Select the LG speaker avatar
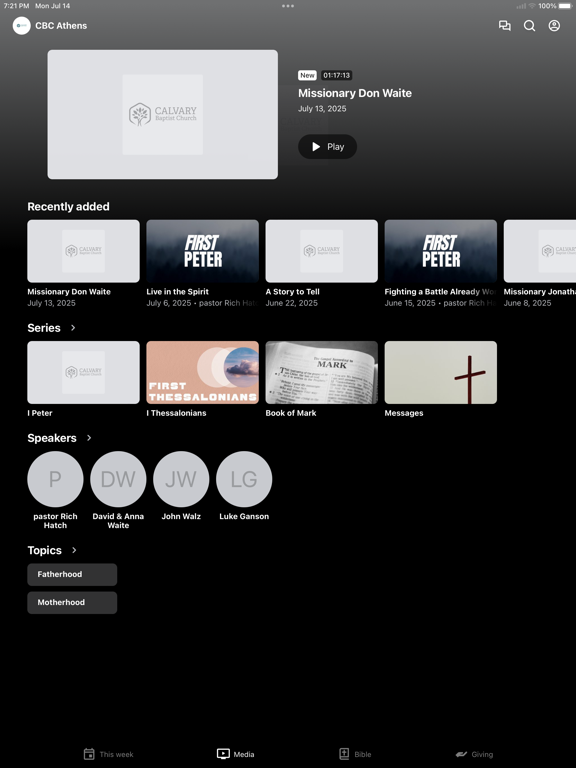The image size is (576, 768). point(244,479)
